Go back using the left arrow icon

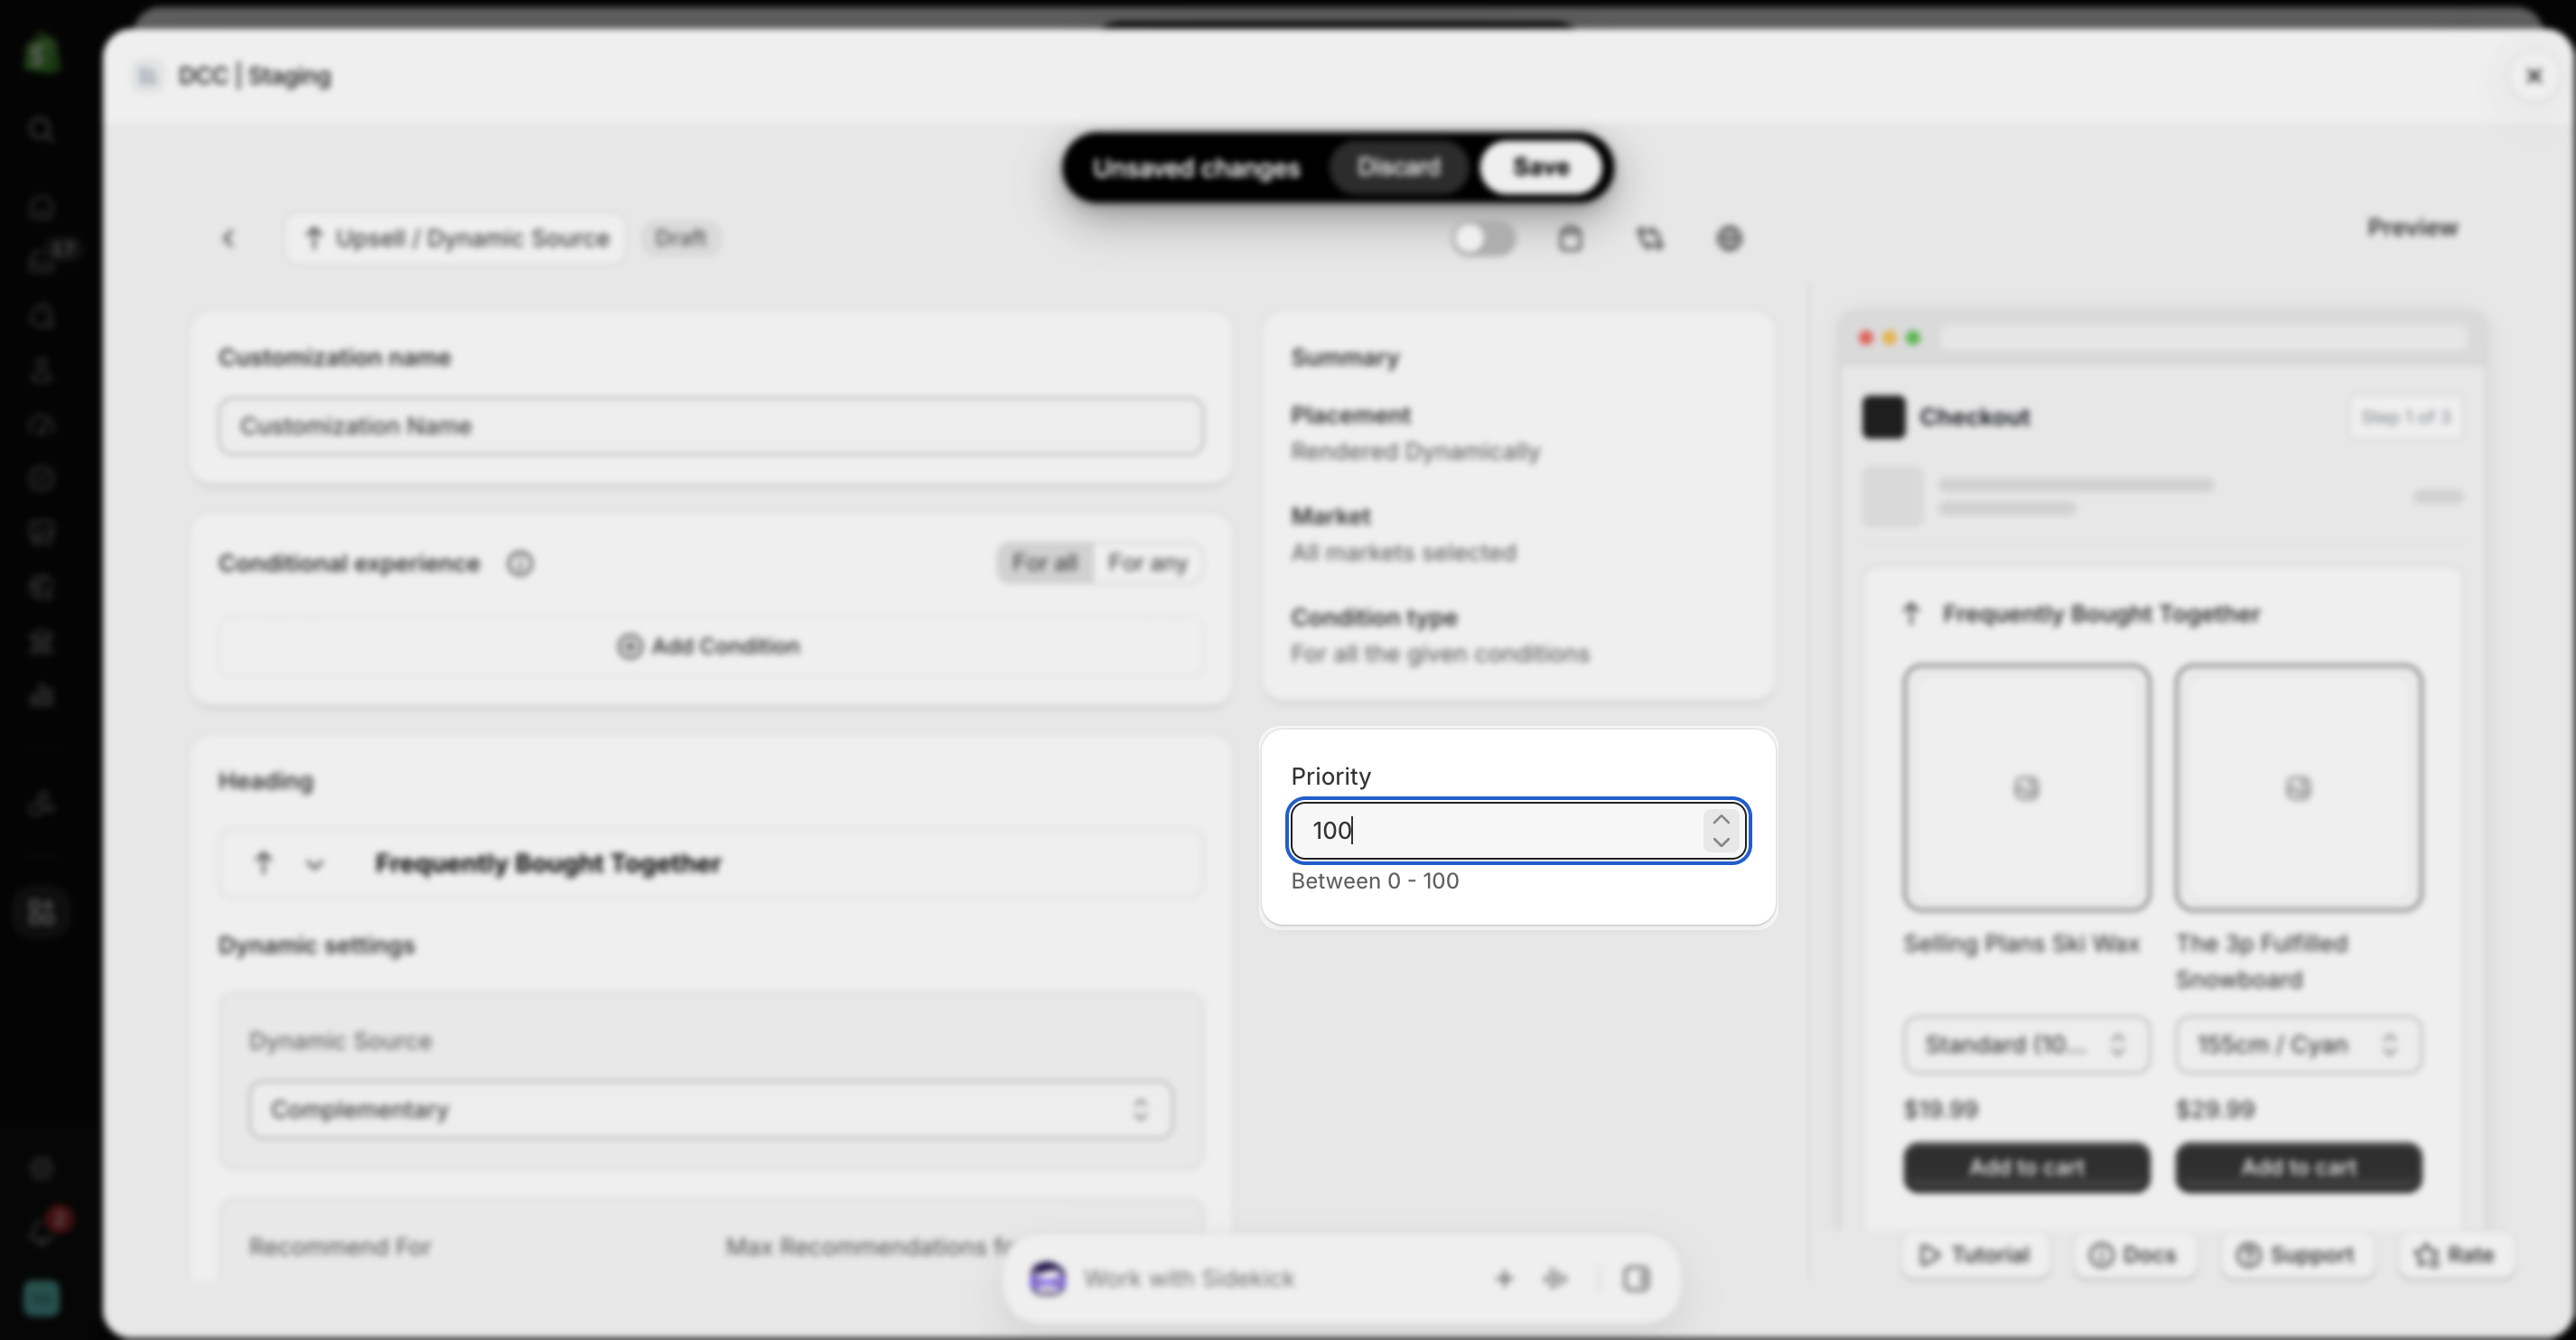(x=228, y=238)
